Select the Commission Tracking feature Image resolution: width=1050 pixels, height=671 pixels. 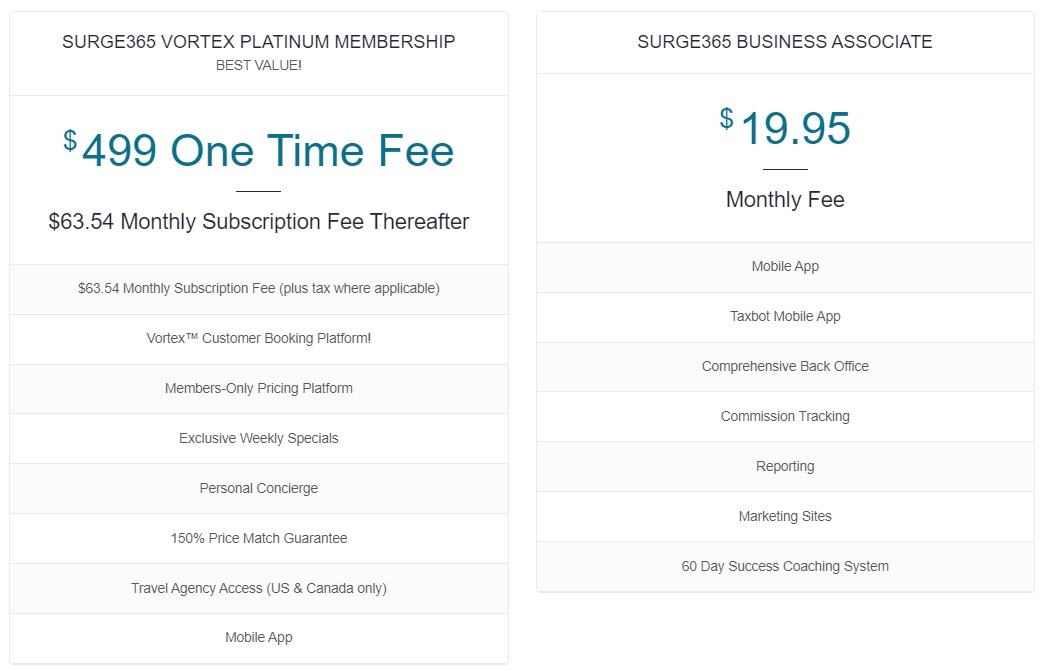pos(784,416)
